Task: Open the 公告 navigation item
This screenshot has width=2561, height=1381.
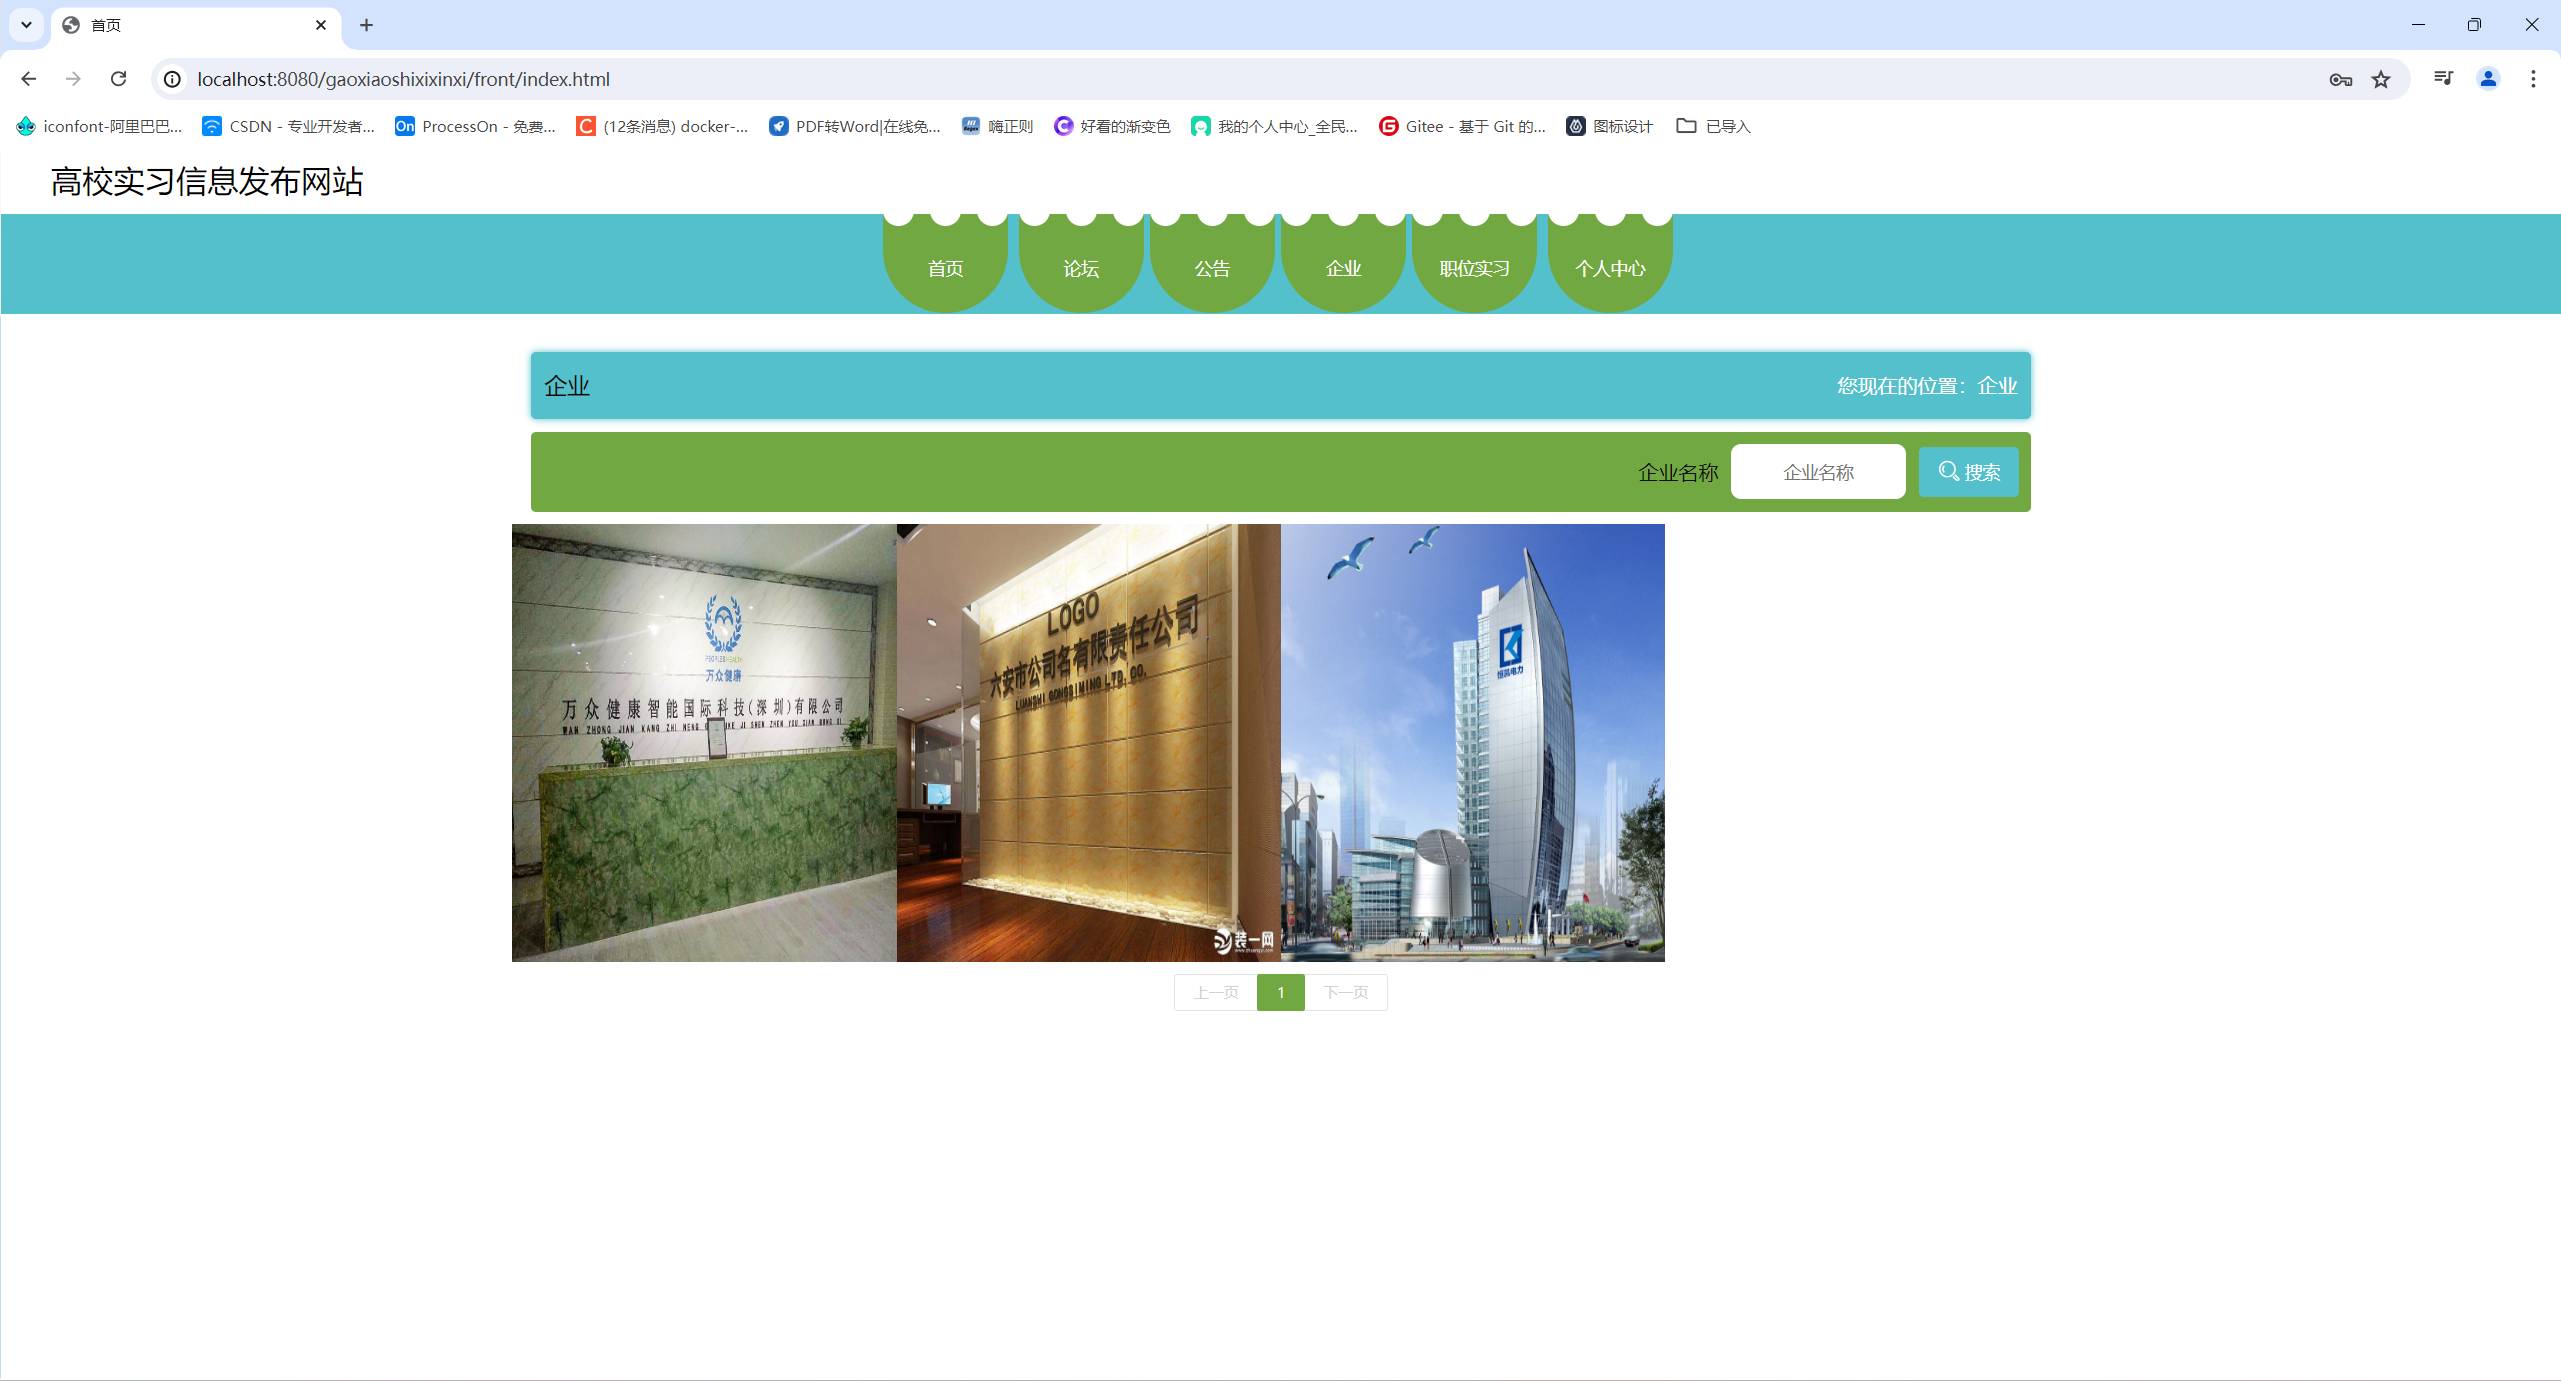Action: (1212, 268)
